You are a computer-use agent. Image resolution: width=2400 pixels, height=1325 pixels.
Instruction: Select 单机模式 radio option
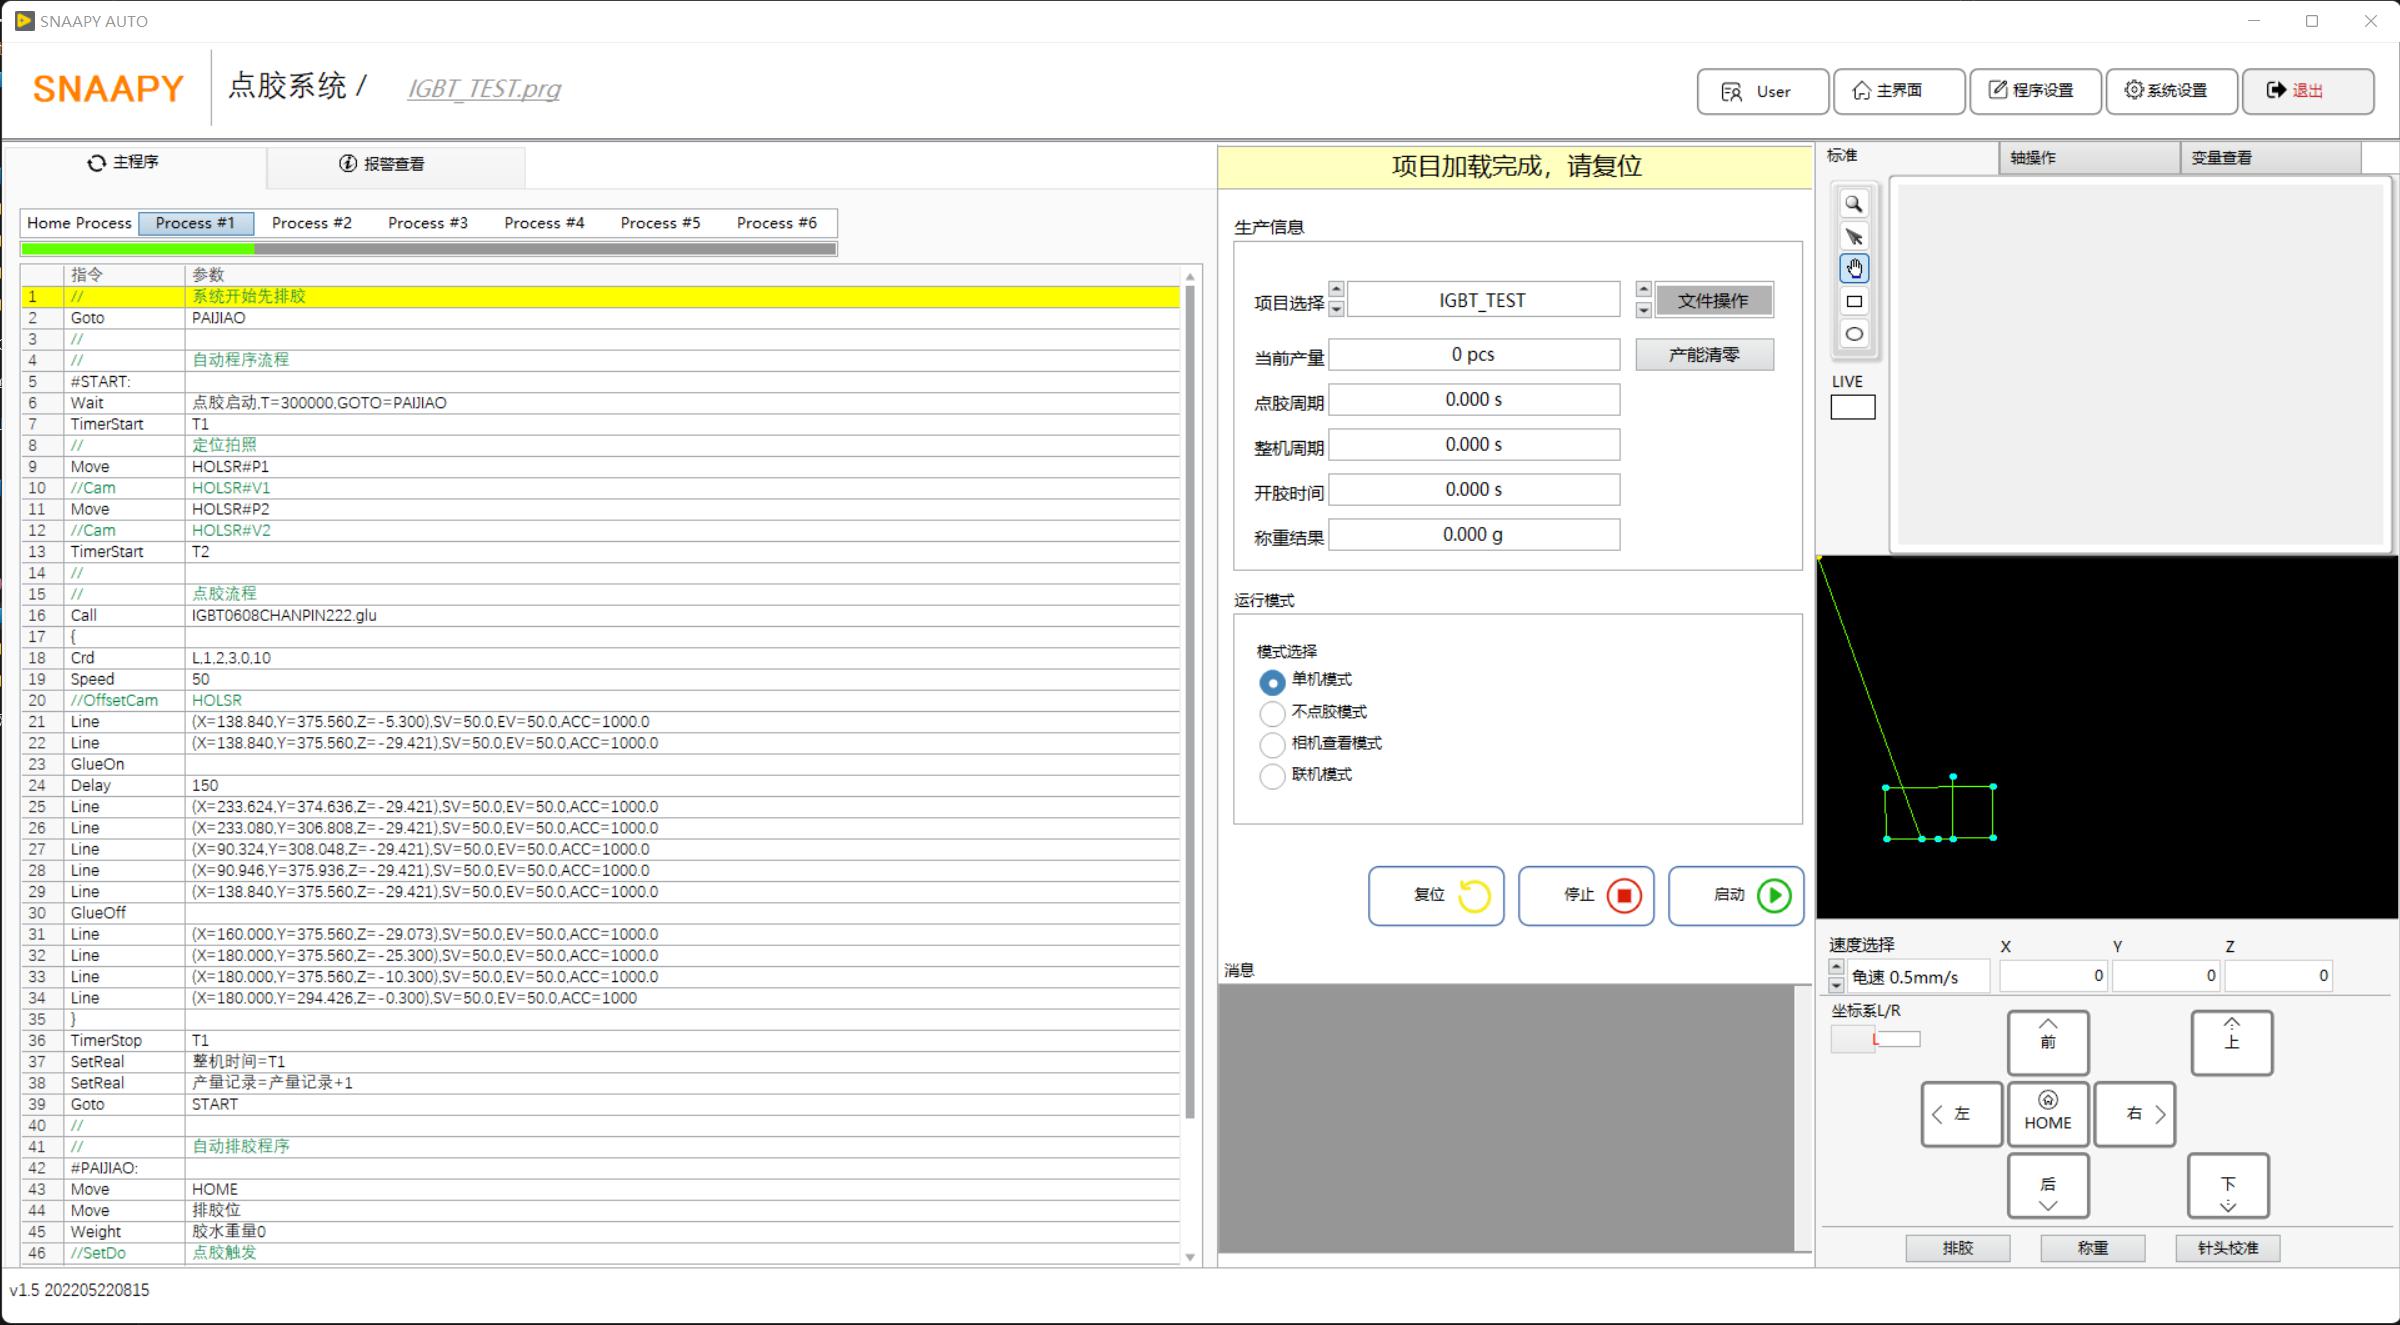(x=1272, y=682)
